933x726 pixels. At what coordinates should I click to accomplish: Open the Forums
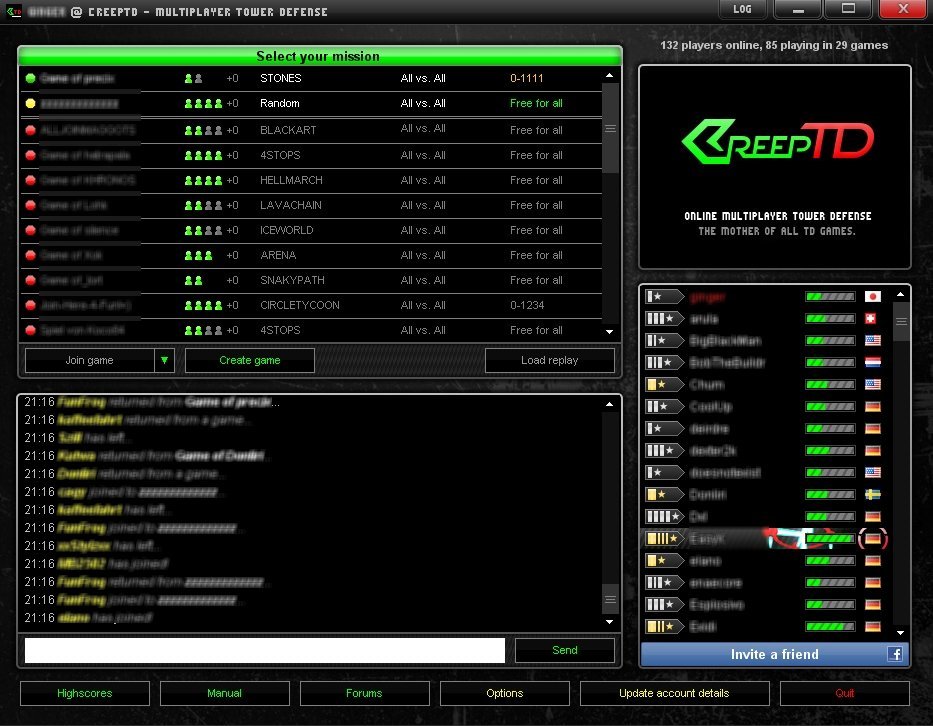pos(364,693)
